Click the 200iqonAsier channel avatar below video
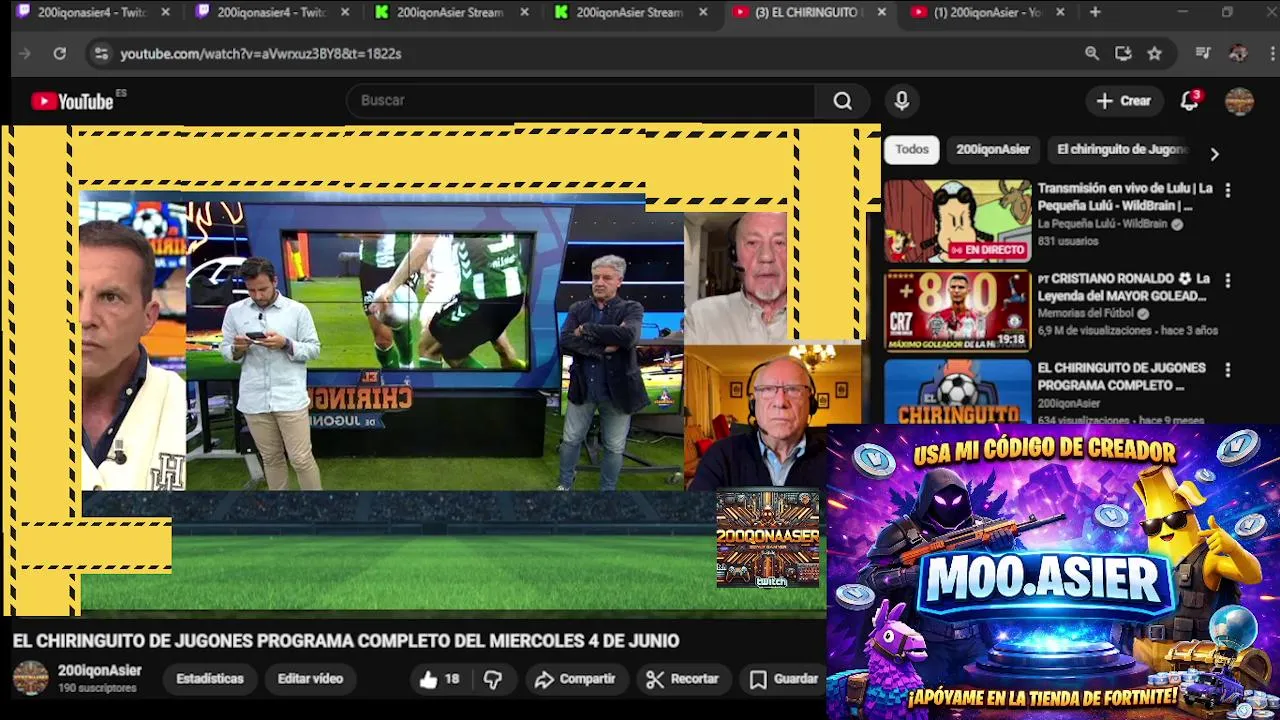1280x720 pixels. coord(30,678)
